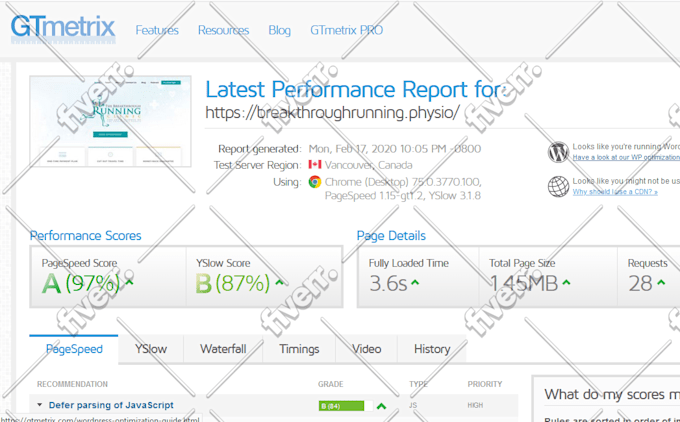This screenshot has width=680, height=422.
Task: Click the green arrow beside YSlow score
Action: (x=280, y=283)
